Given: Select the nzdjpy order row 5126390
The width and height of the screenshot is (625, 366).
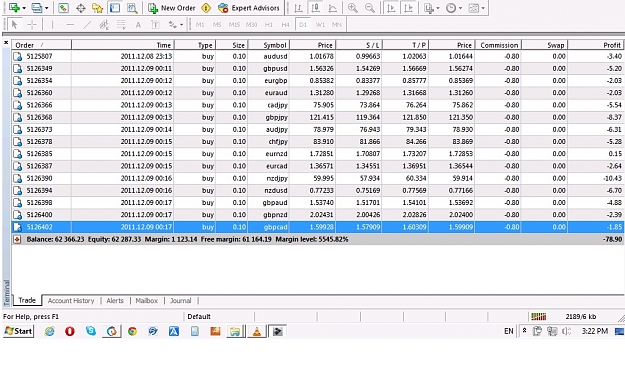Looking at the screenshot, I should 318,178.
